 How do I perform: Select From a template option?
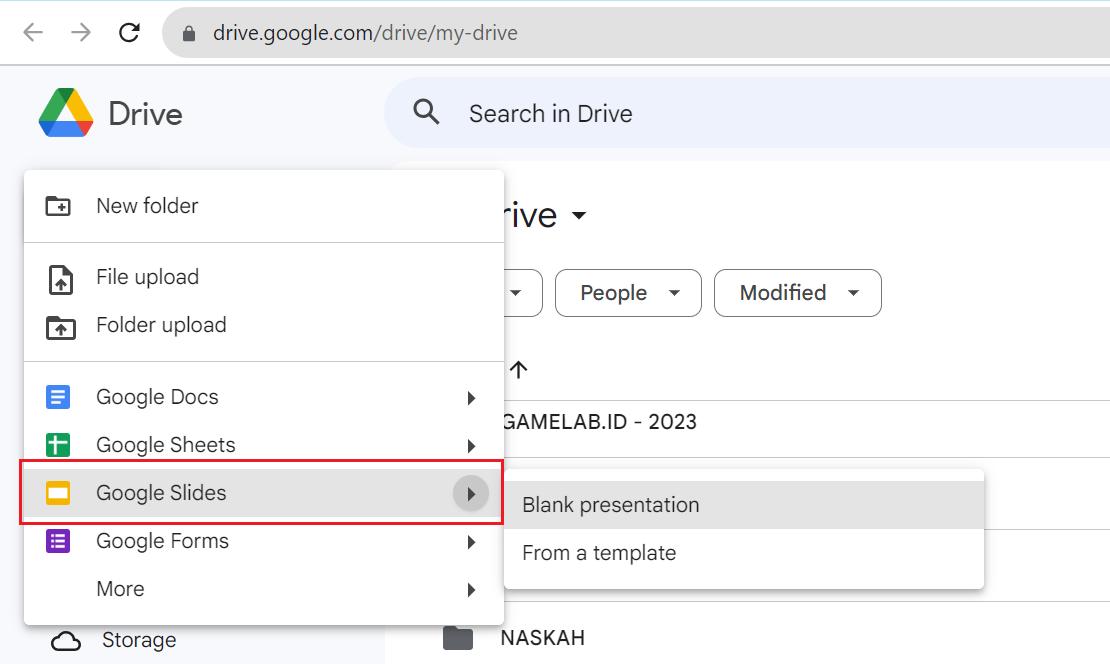coord(599,552)
